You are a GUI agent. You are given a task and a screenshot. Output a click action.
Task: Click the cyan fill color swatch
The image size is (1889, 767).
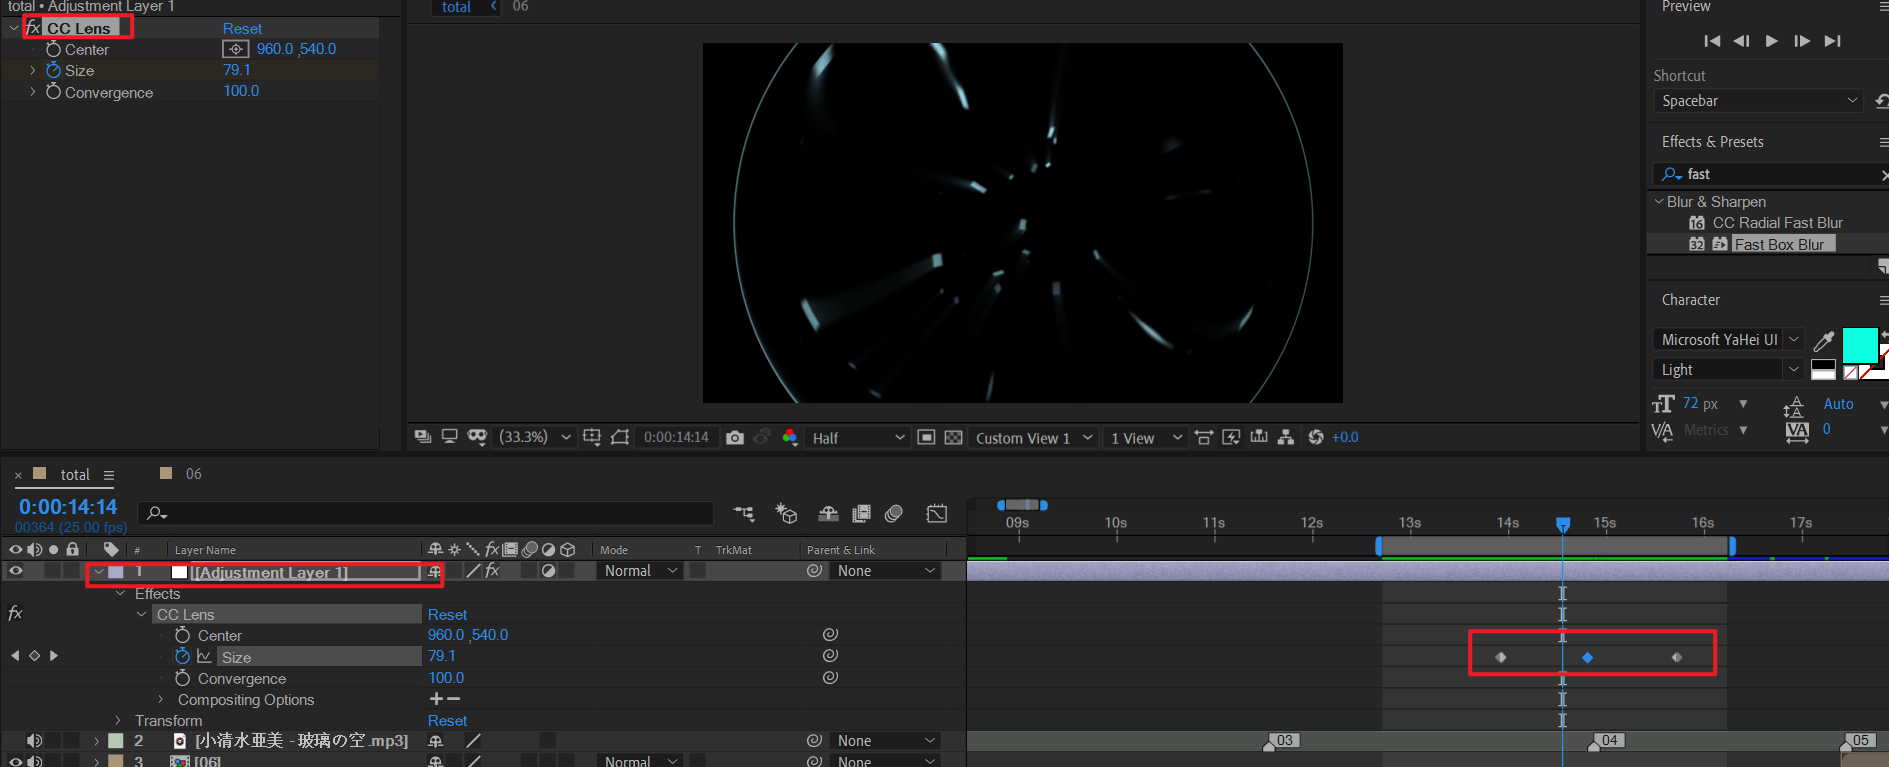point(1860,345)
